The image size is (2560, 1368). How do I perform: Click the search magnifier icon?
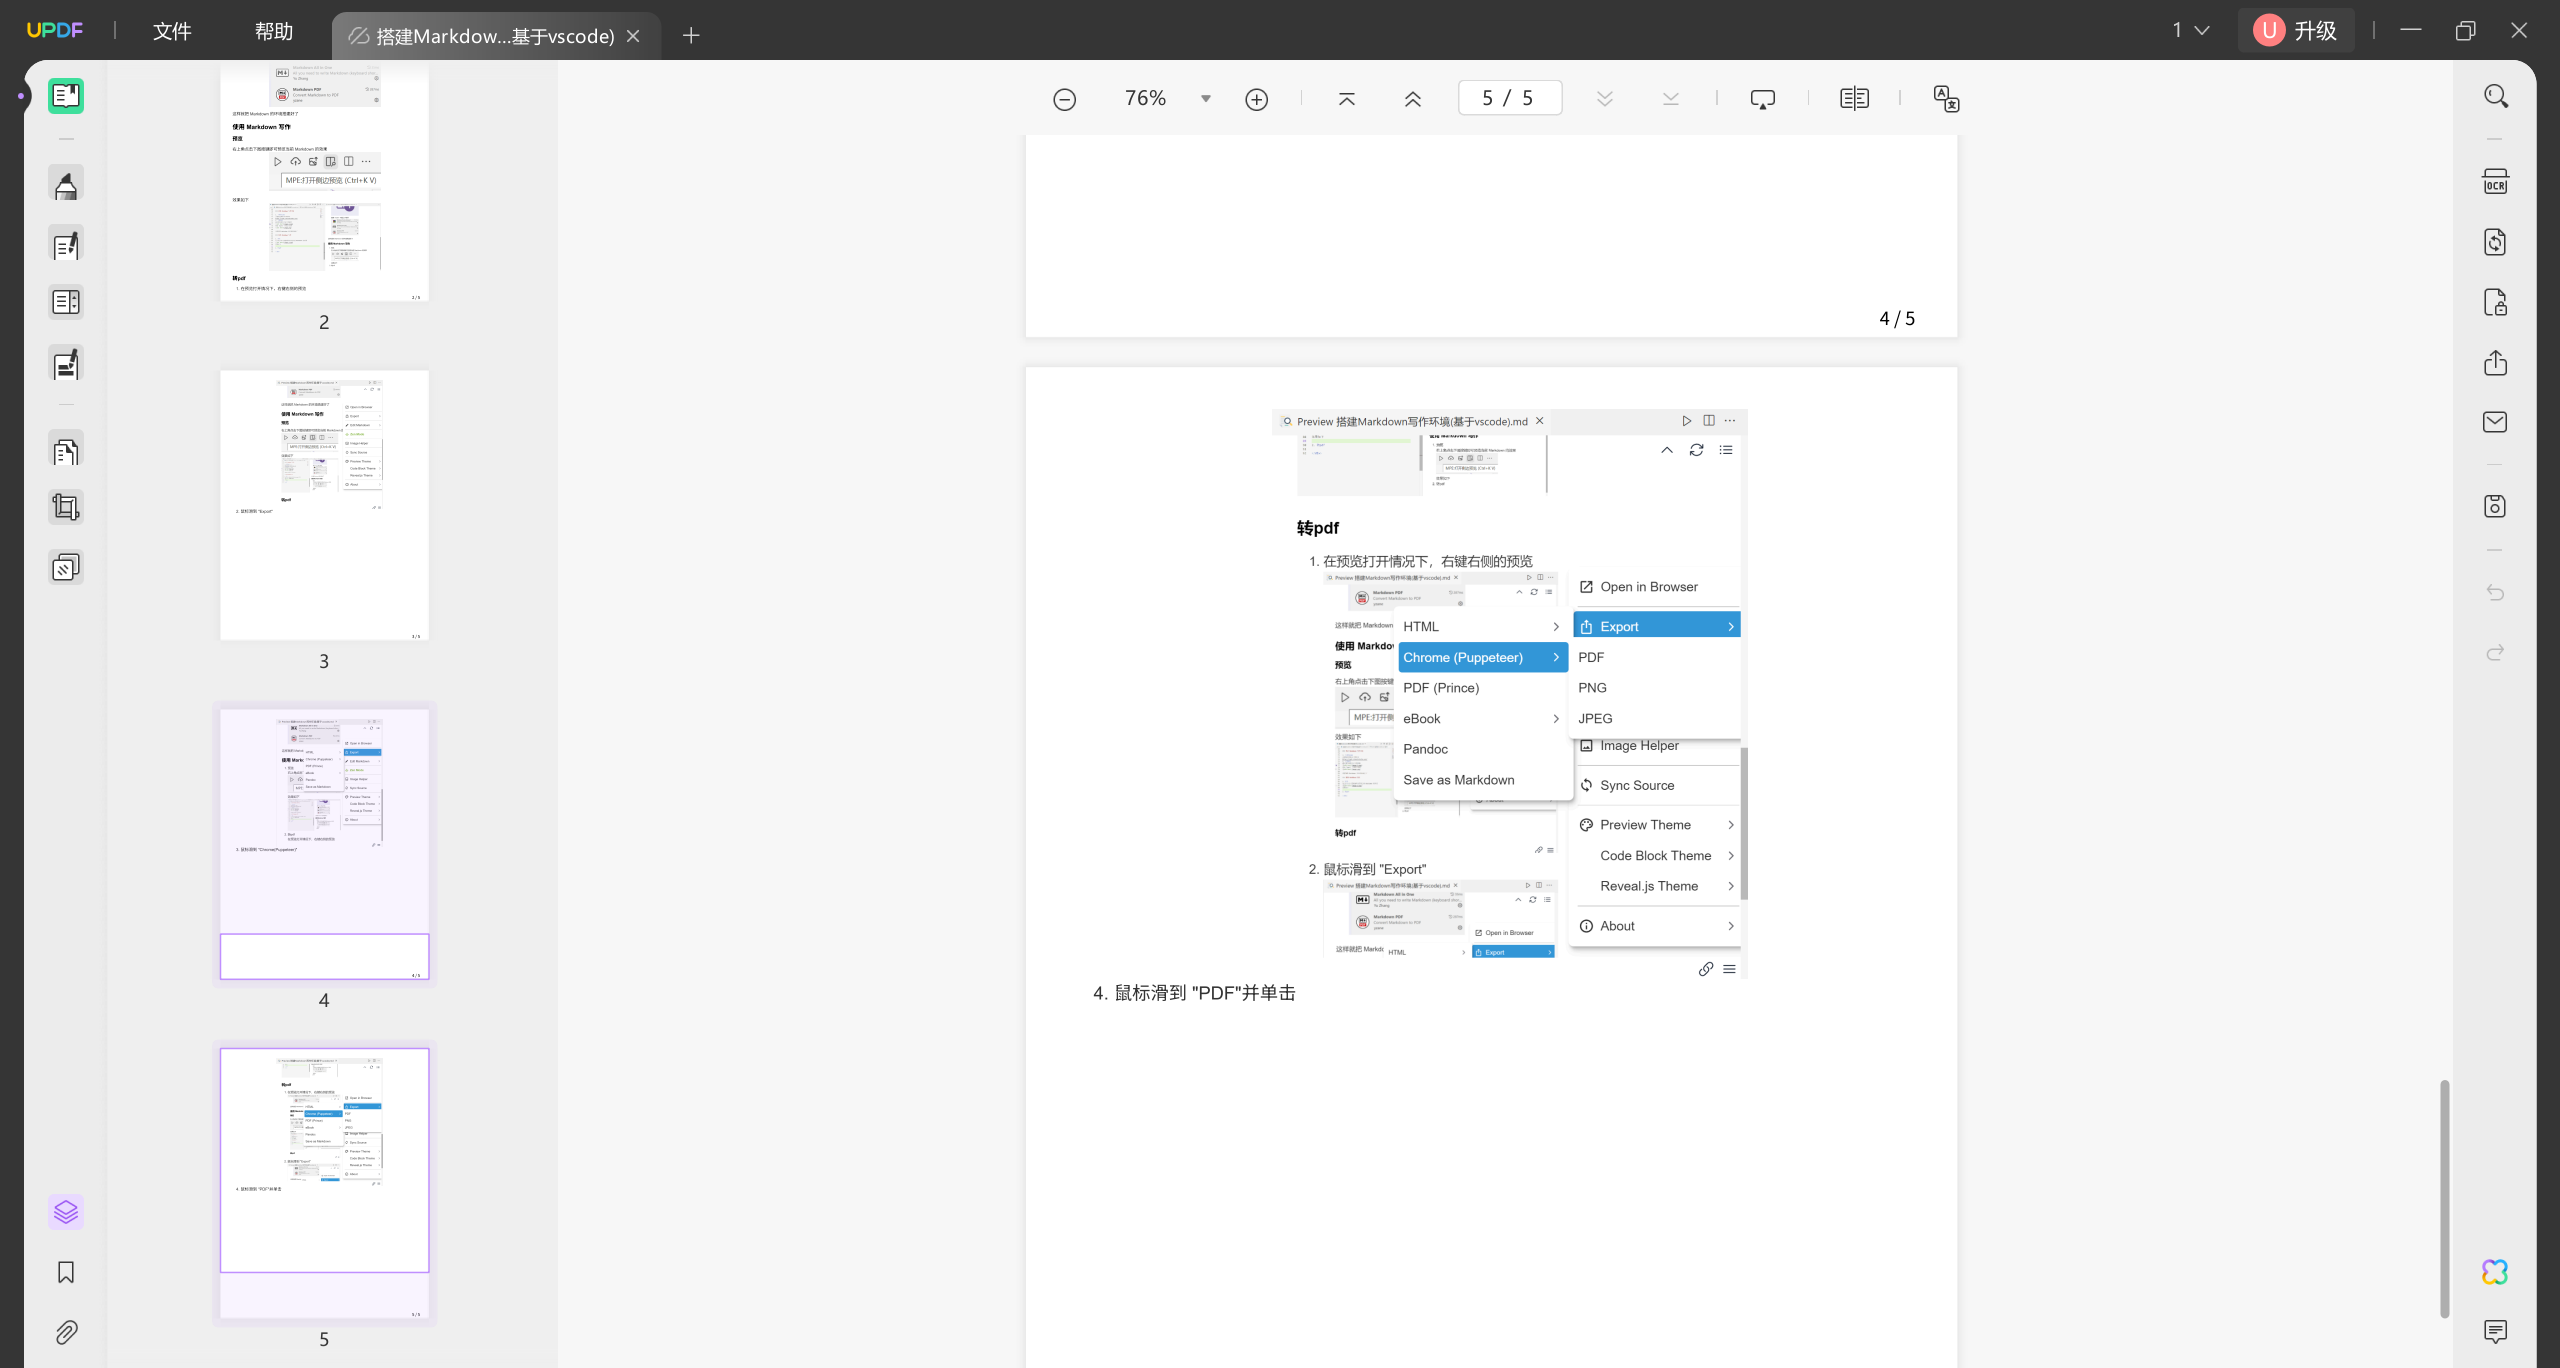2495,97
